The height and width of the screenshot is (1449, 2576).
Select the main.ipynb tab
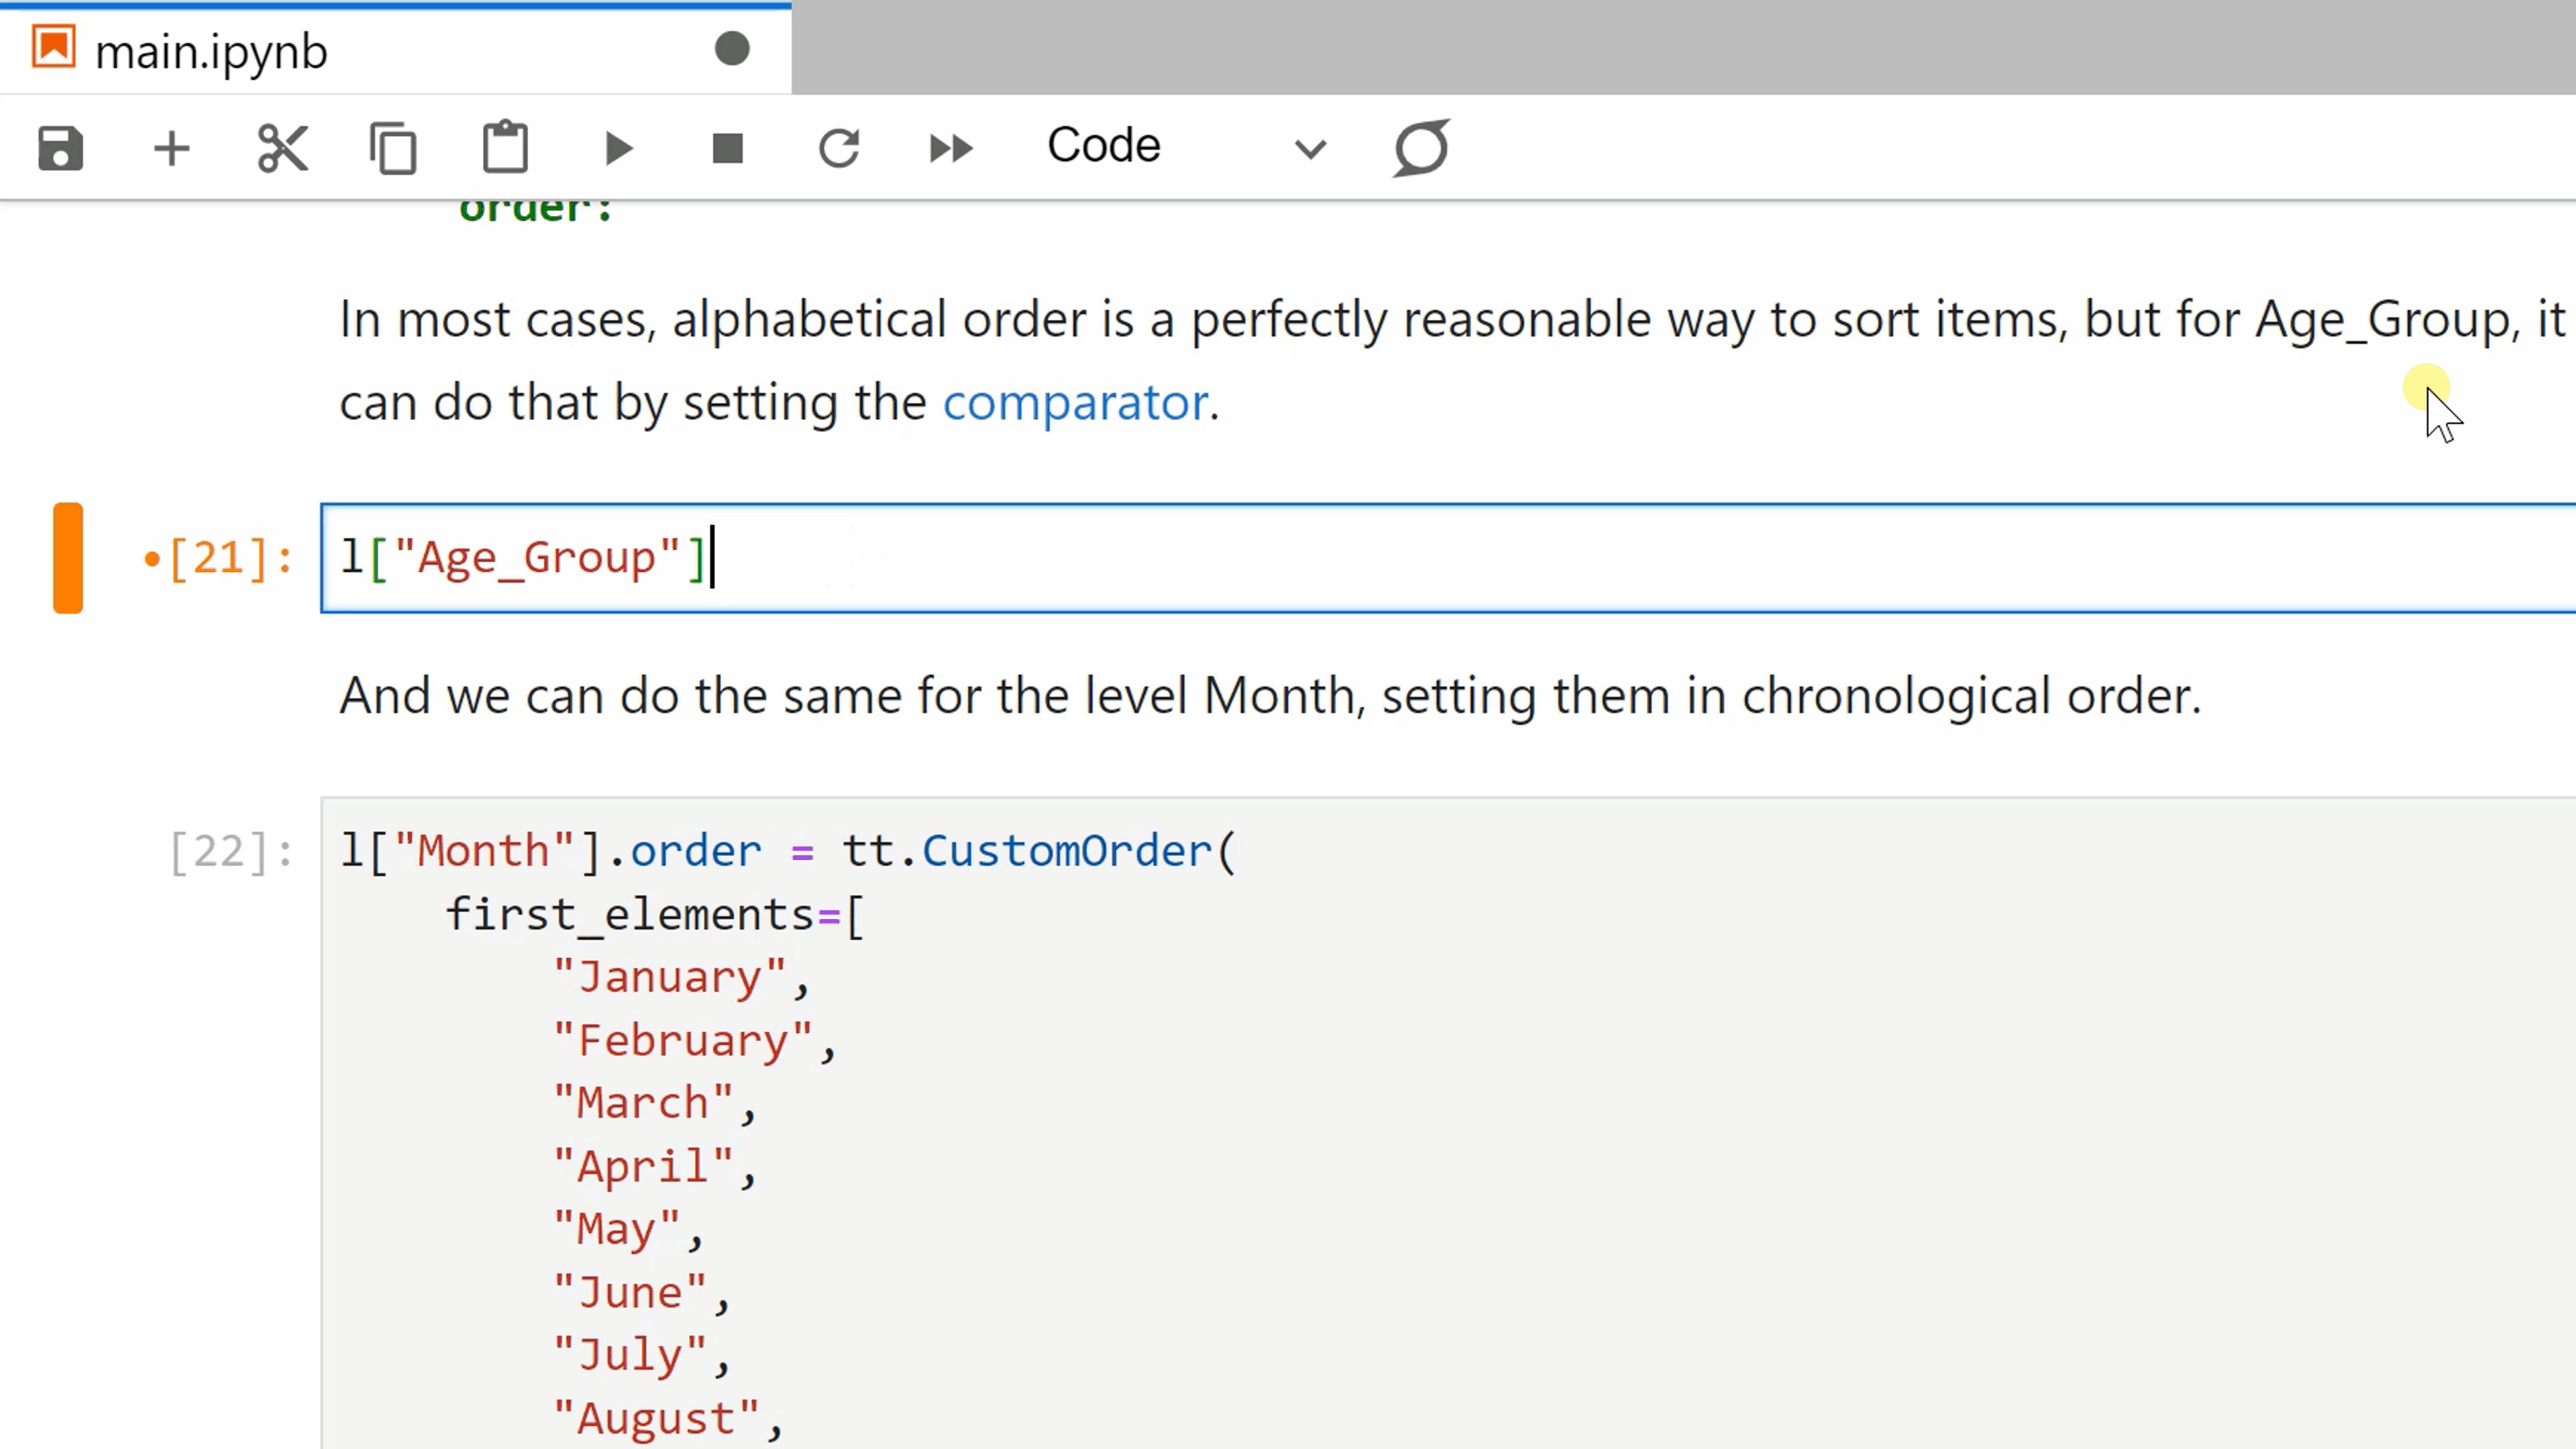pyautogui.click(x=395, y=50)
